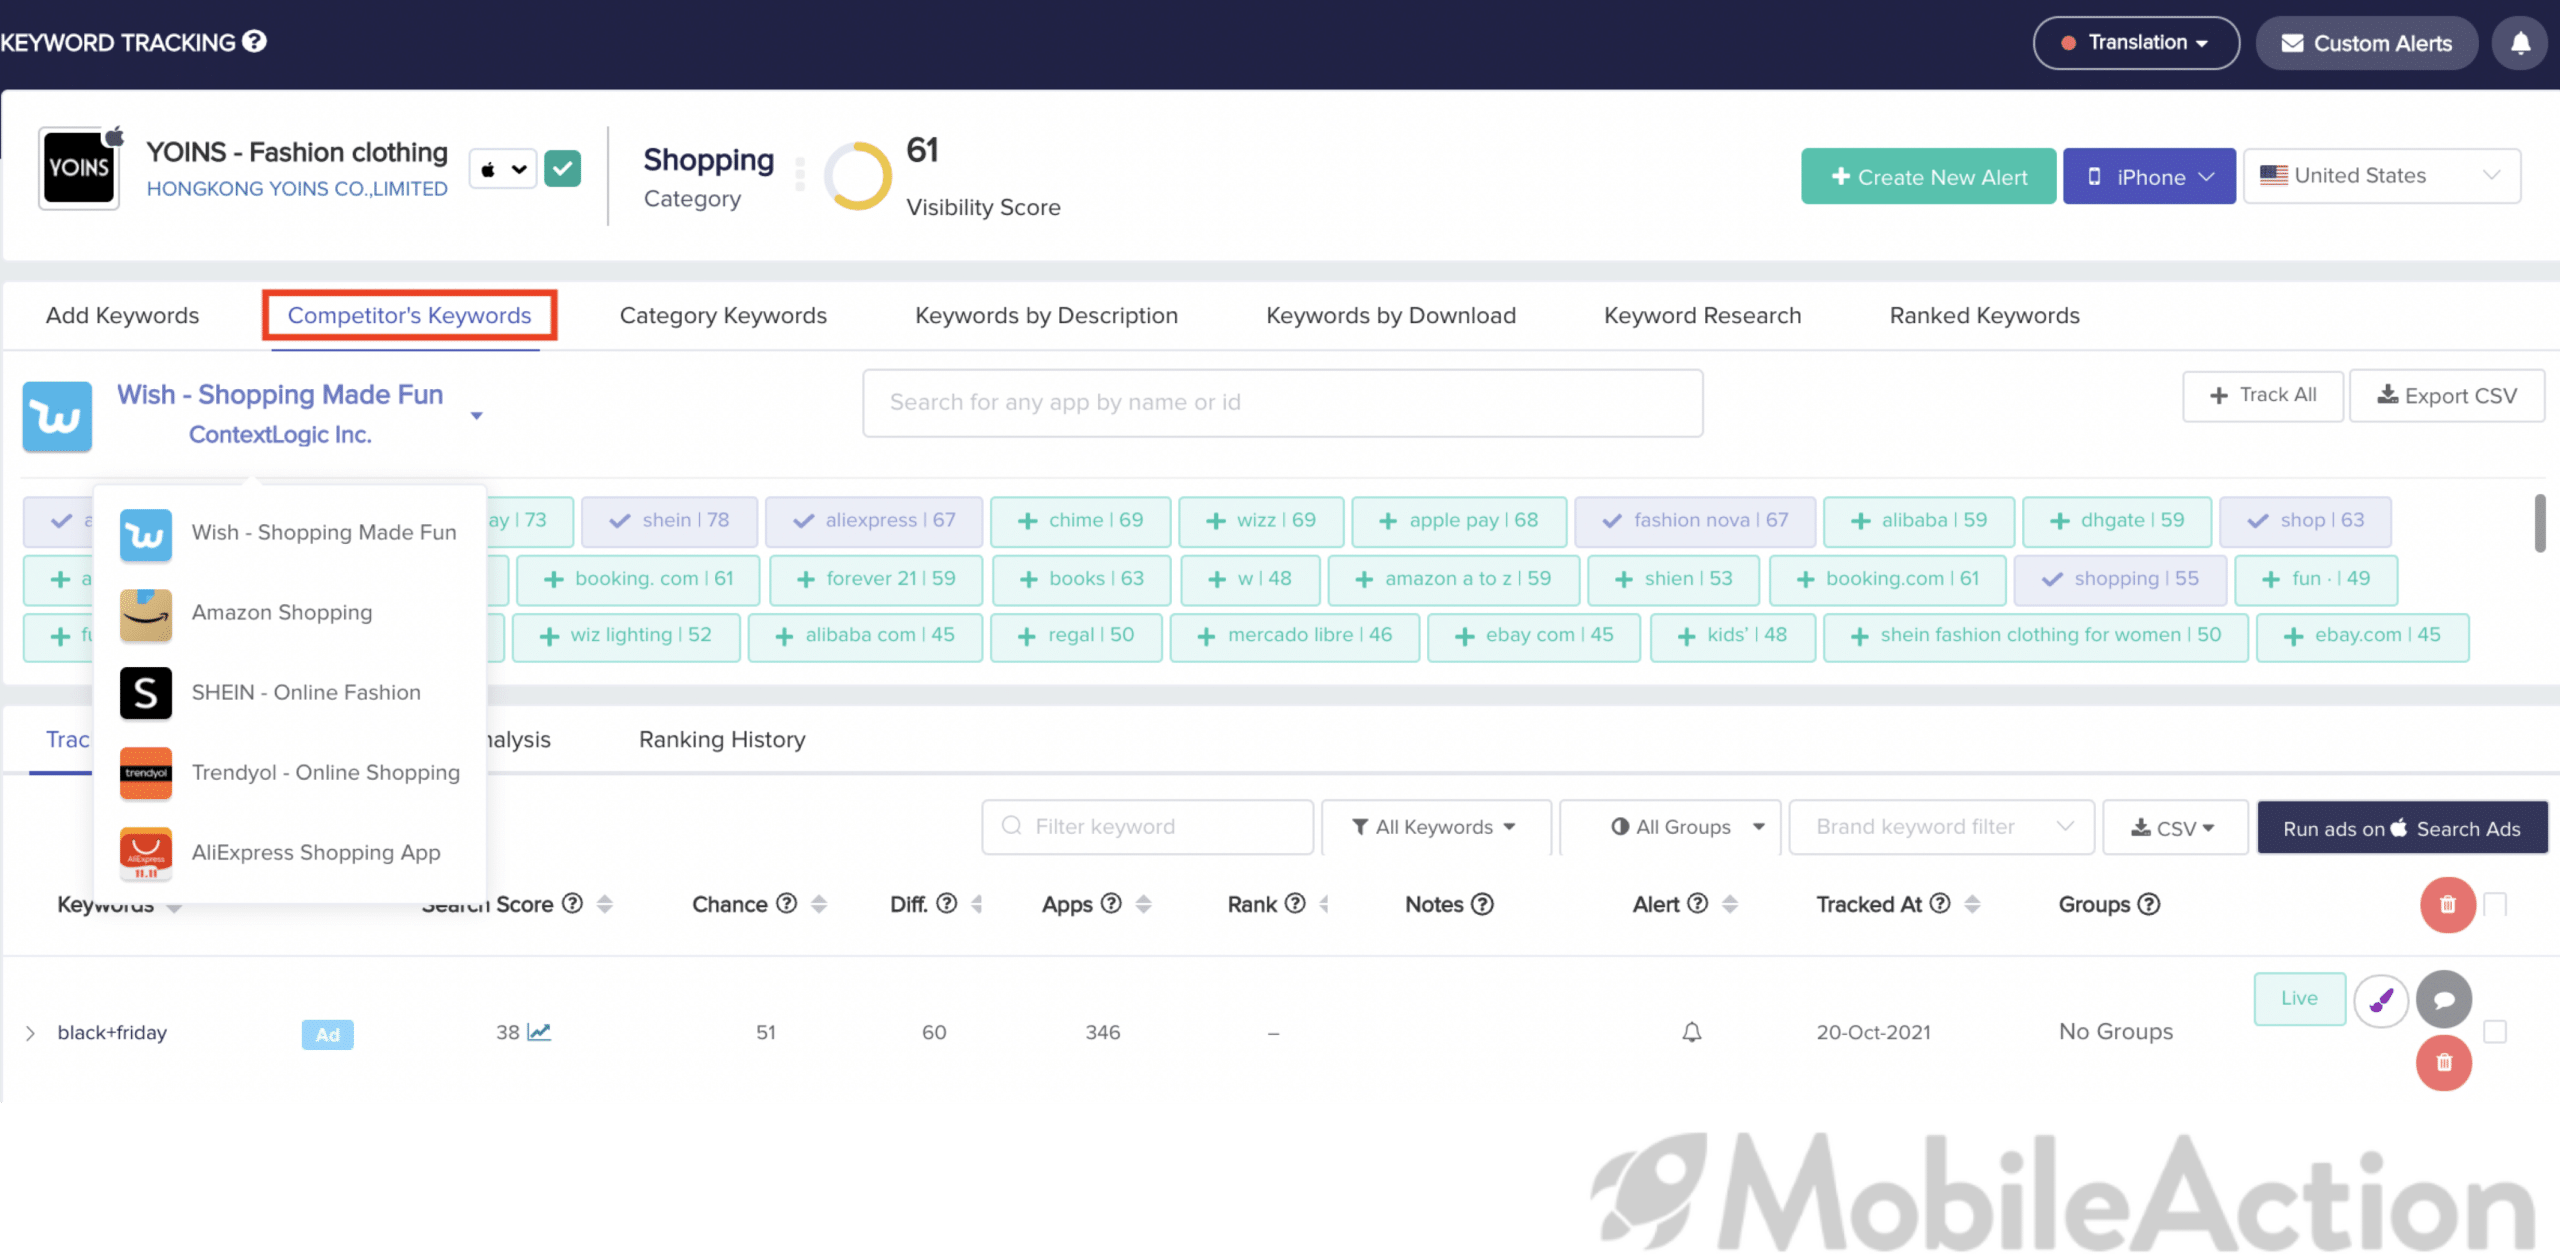Toggle tracking for the shein | 78 keyword
The width and height of the screenshot is (2560, 1255).
[x=669, y=521]
